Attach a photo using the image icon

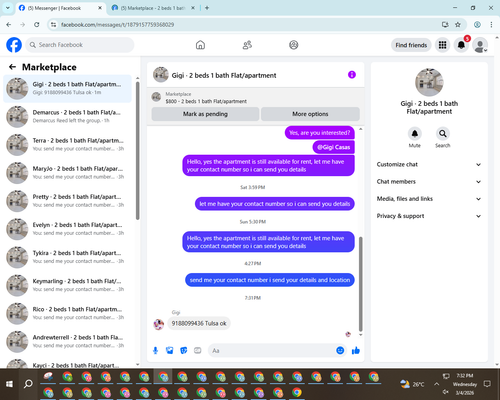tap(170, 350)
